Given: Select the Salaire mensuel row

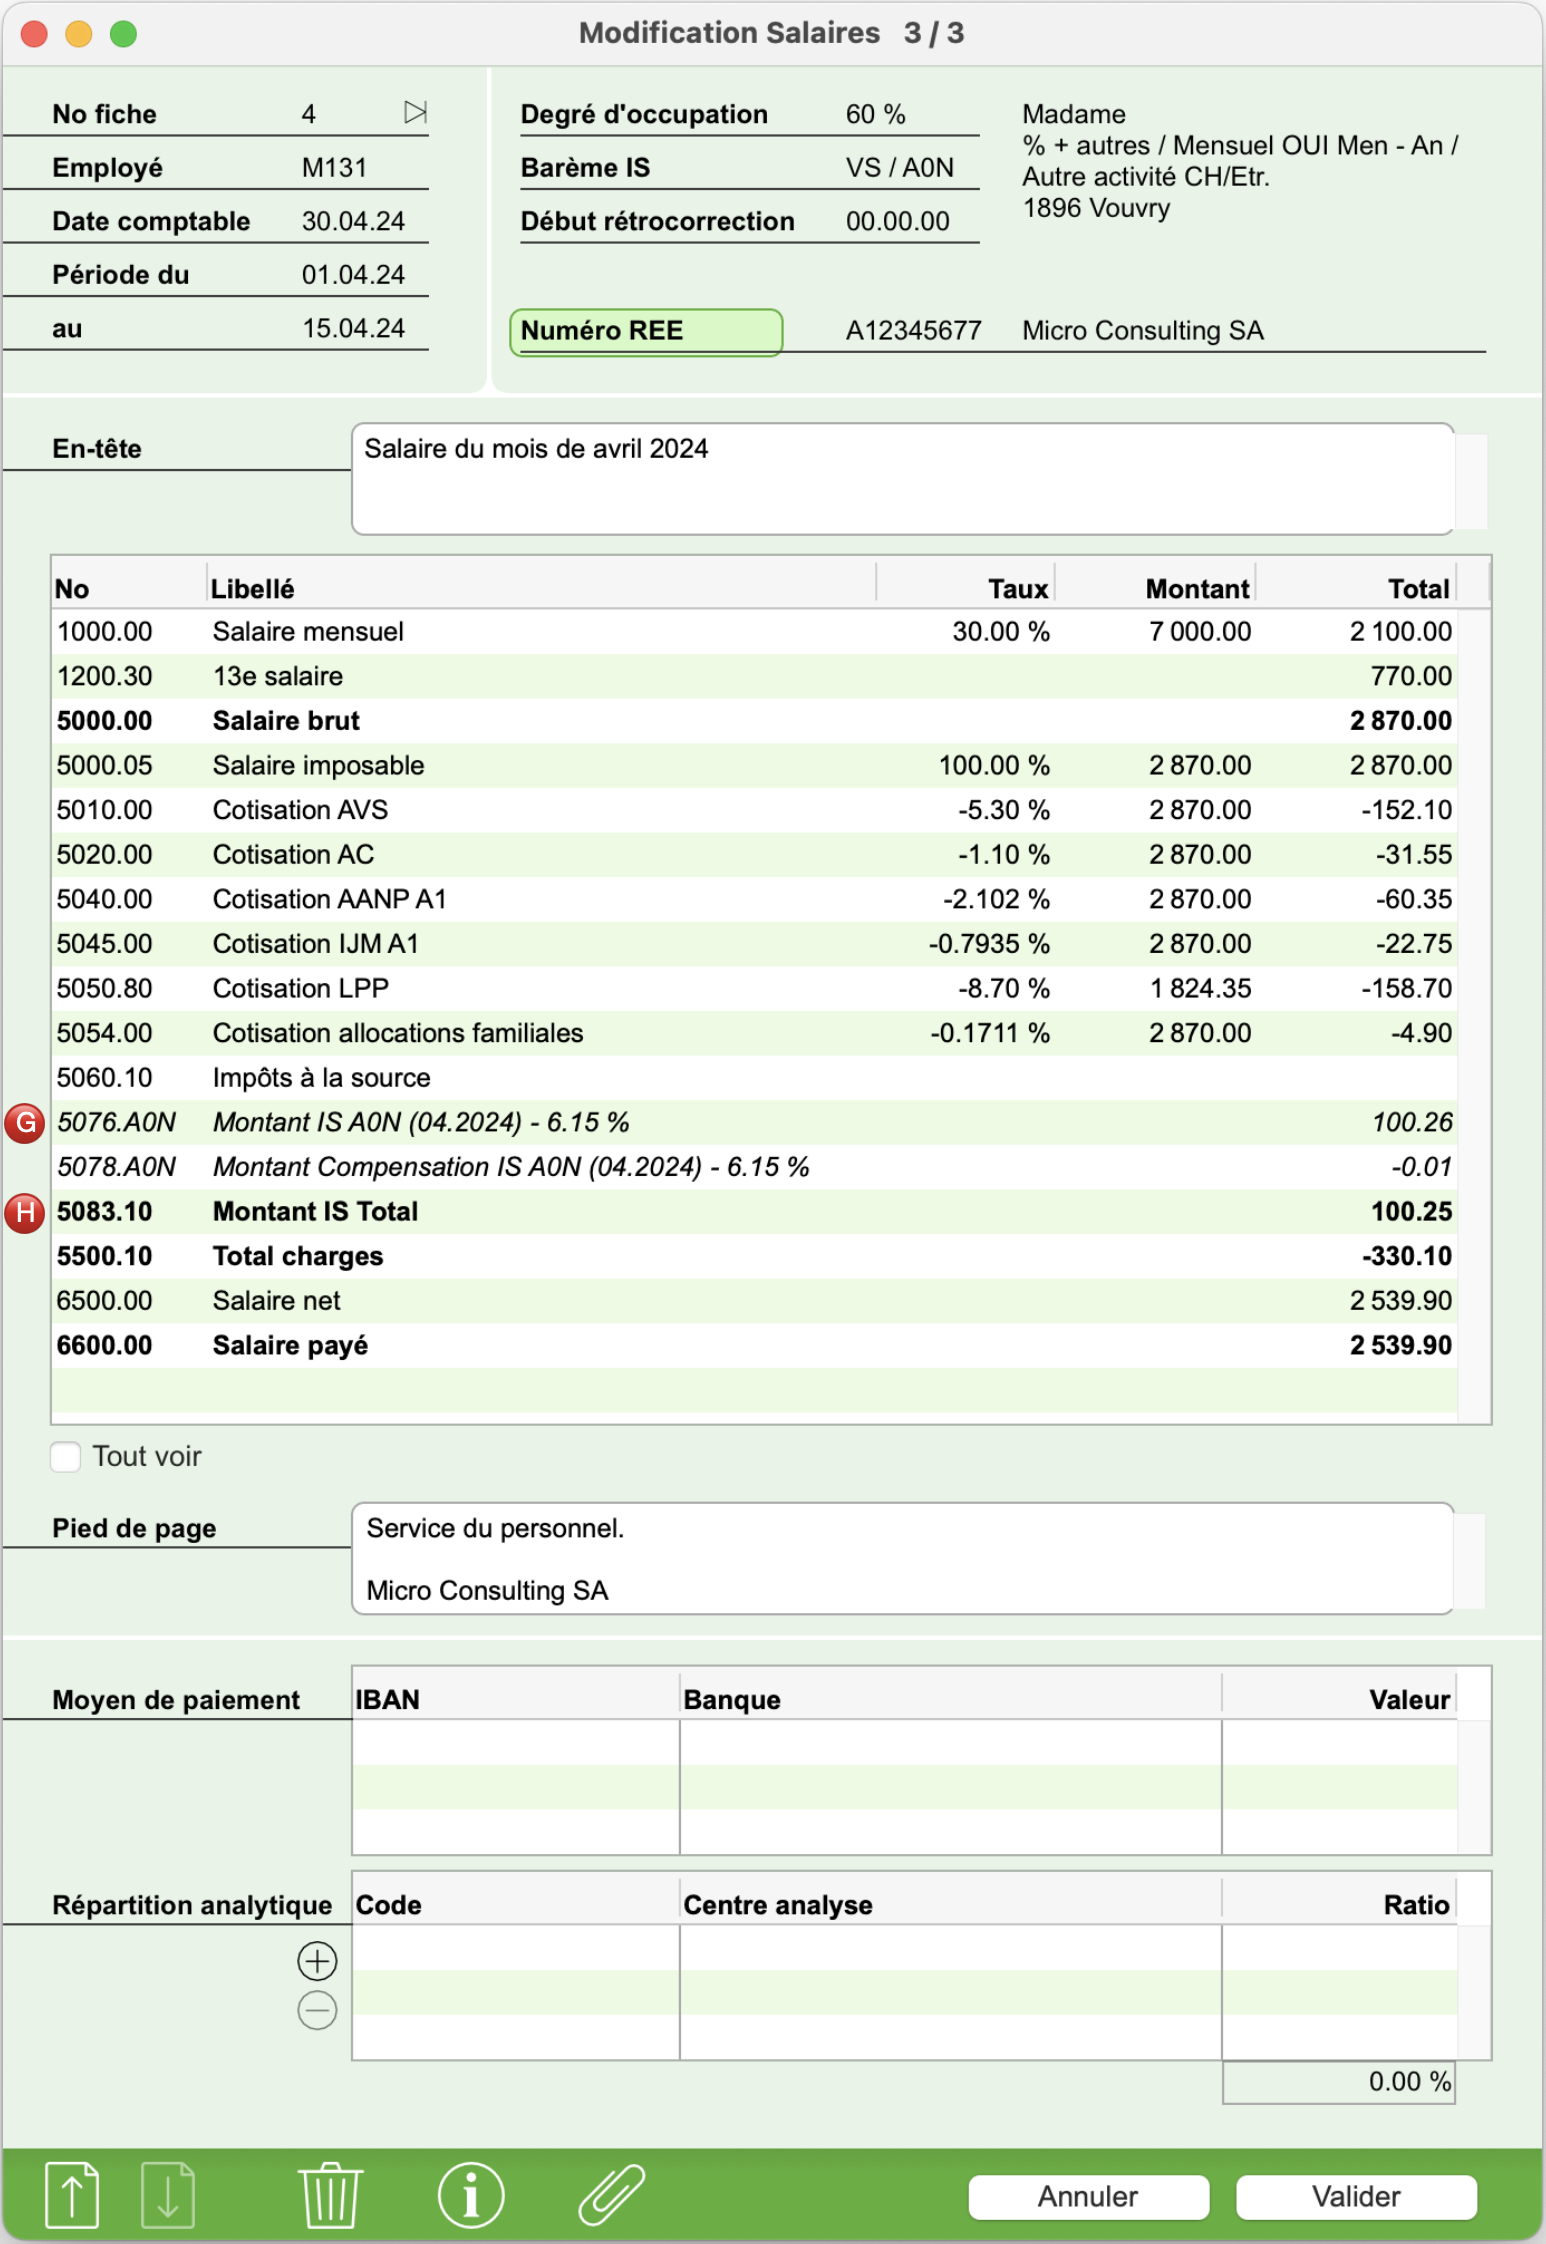Looking at the screenshot, I should pos(754,632).
